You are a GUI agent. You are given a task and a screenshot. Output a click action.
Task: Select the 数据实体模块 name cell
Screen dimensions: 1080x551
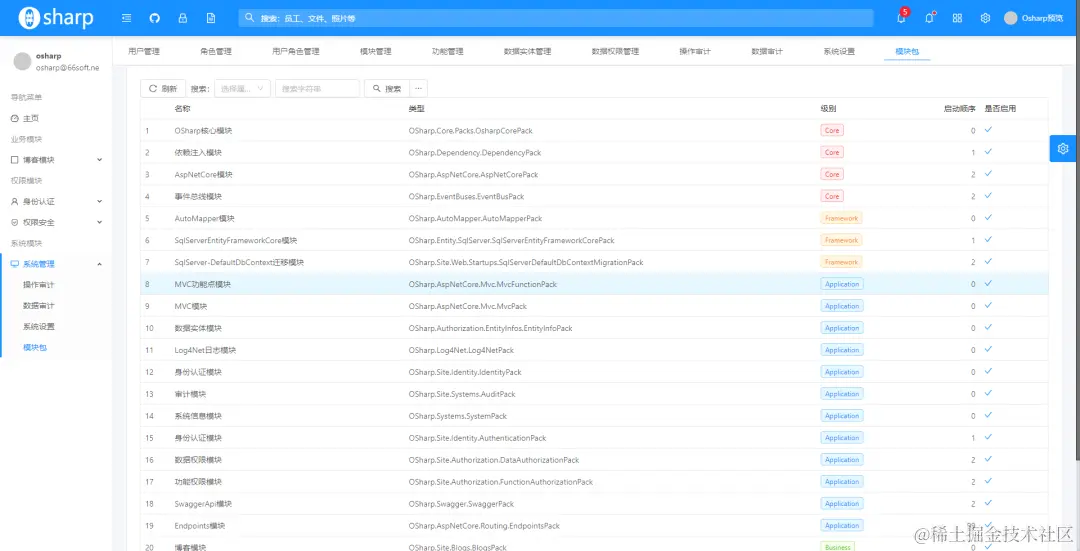pos(198,328)
